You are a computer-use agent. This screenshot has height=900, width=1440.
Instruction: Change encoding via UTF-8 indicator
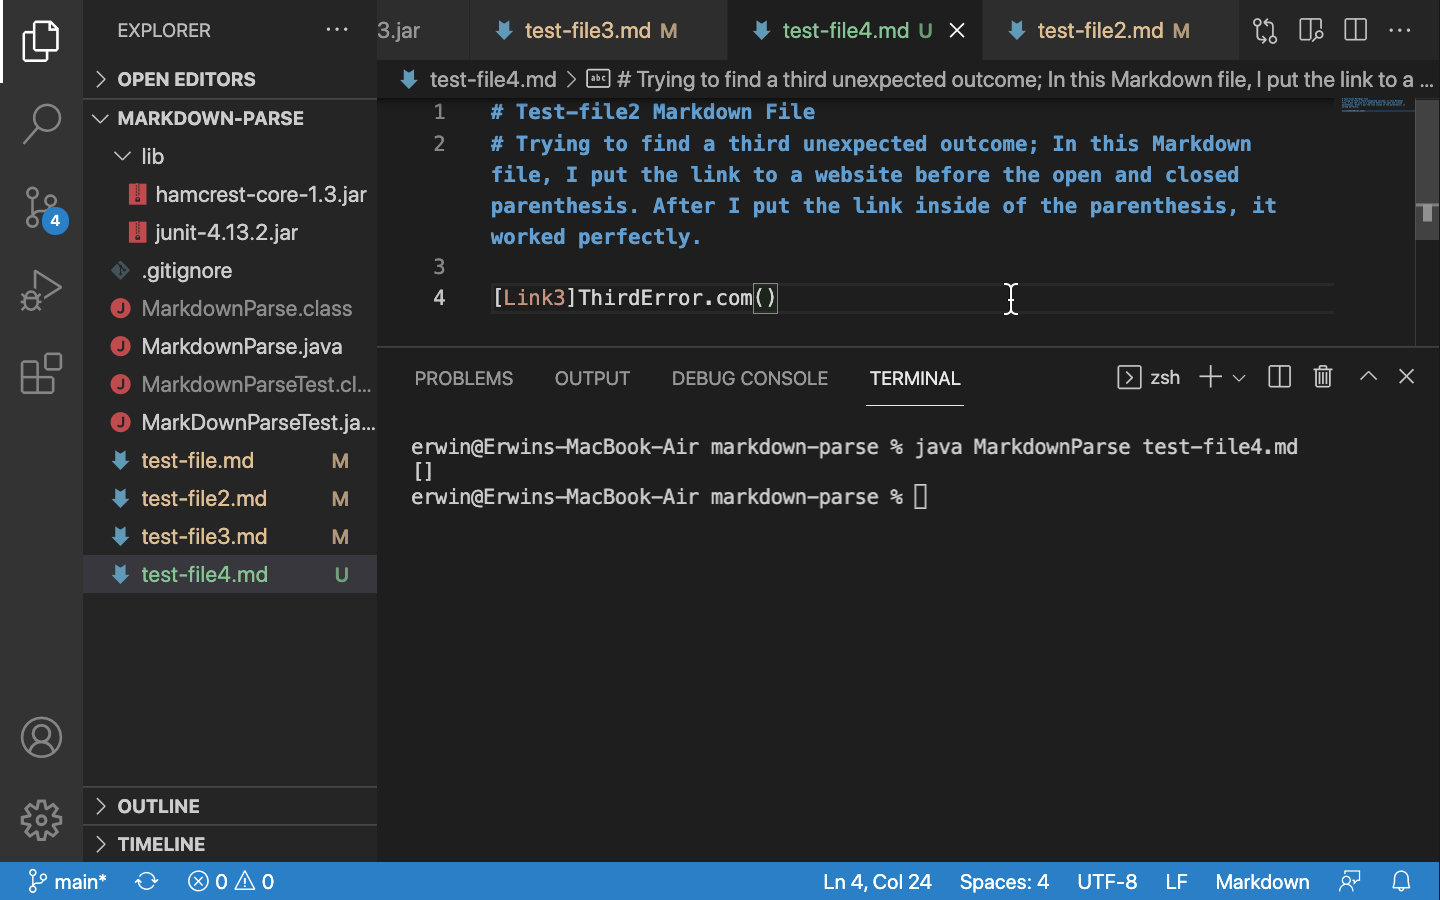(x=1107, y=881)
